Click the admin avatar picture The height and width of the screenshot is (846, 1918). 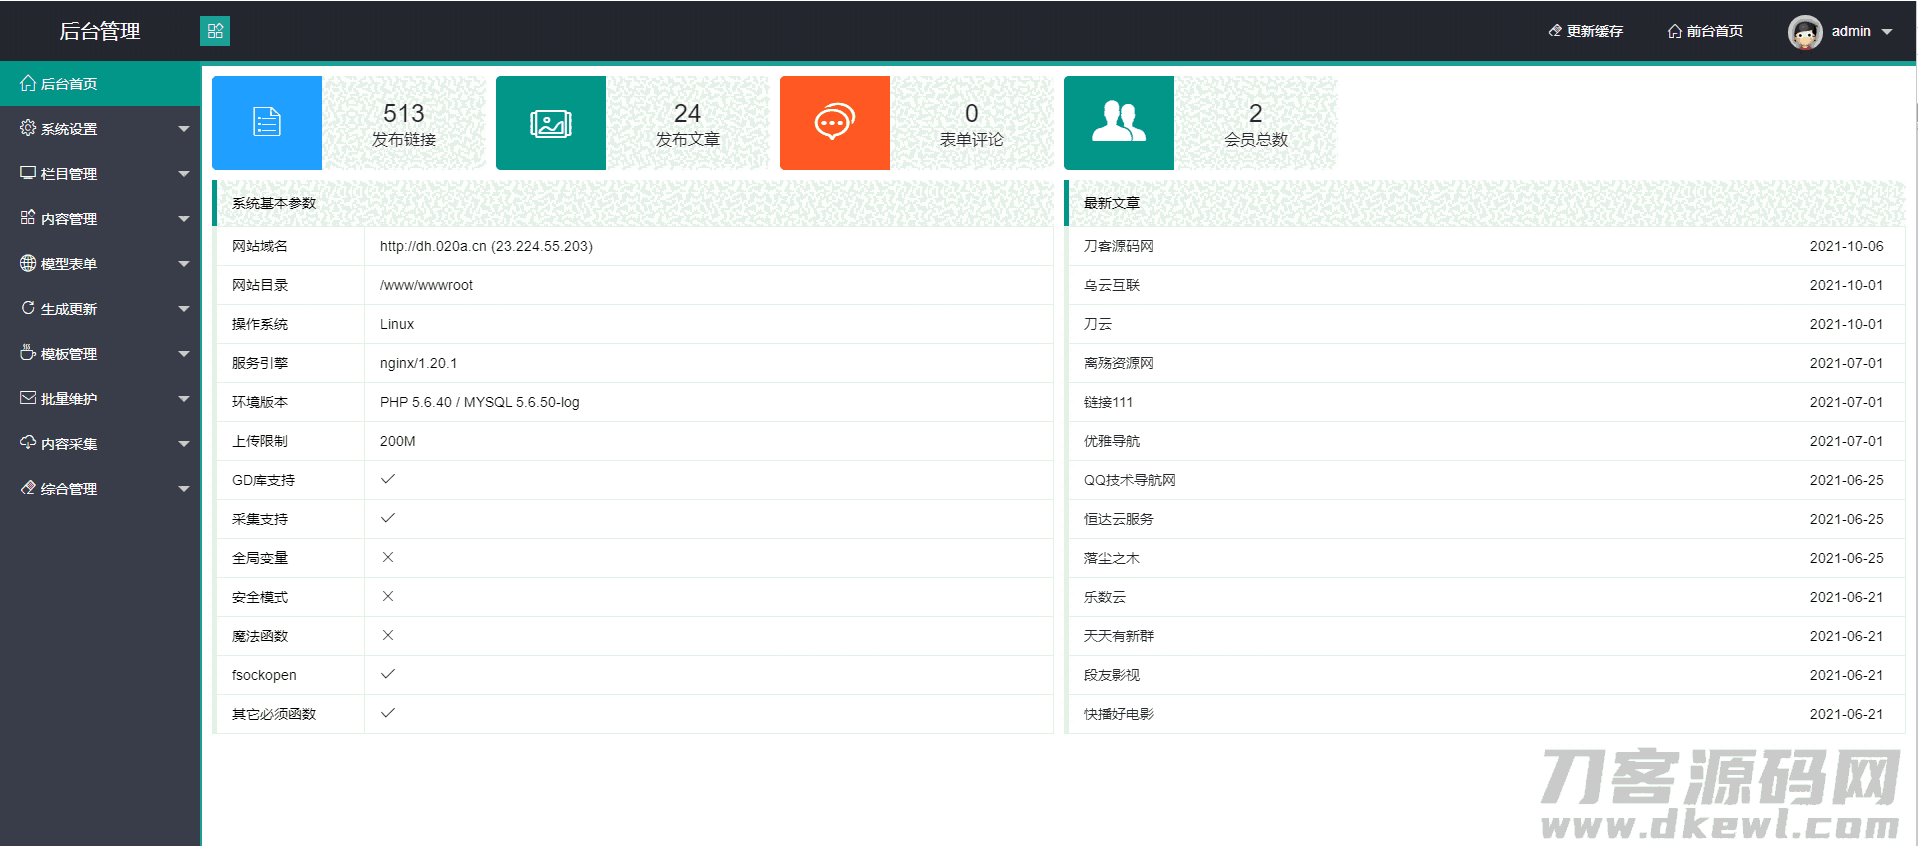1804,32
